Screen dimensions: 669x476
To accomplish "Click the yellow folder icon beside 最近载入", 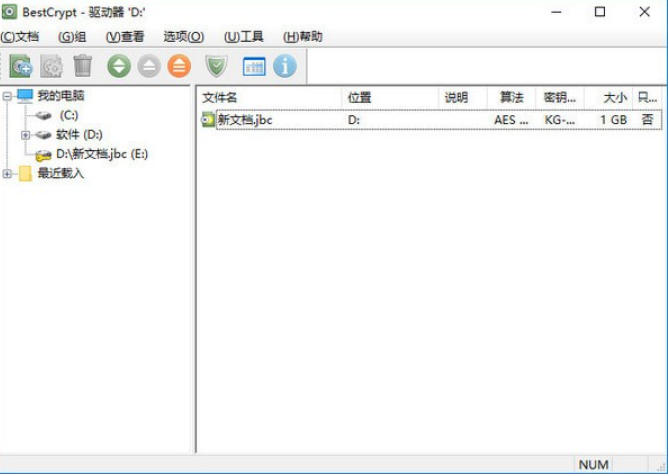I will click(x=25, y=174).
